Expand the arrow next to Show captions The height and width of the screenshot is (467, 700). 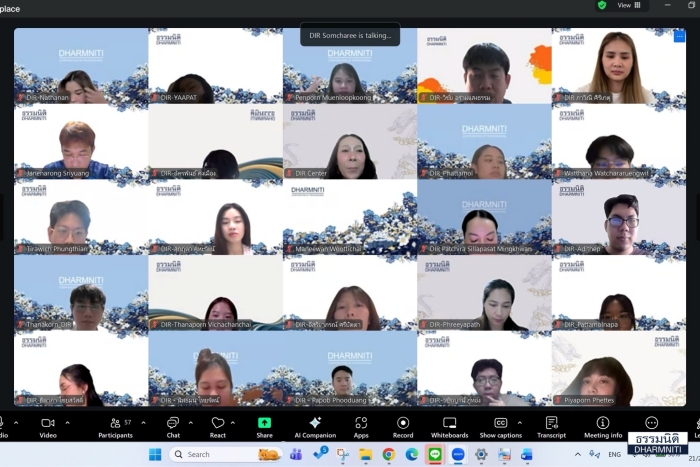(x=519, y=422)
